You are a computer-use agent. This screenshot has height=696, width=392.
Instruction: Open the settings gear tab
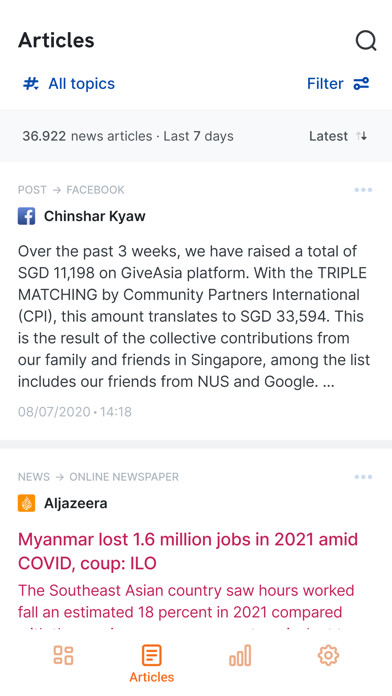329,655
